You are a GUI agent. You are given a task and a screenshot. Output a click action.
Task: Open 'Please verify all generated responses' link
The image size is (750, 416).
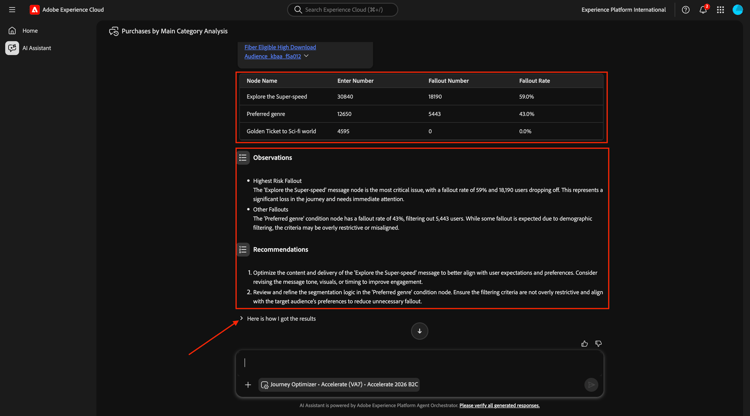point(499,405)
